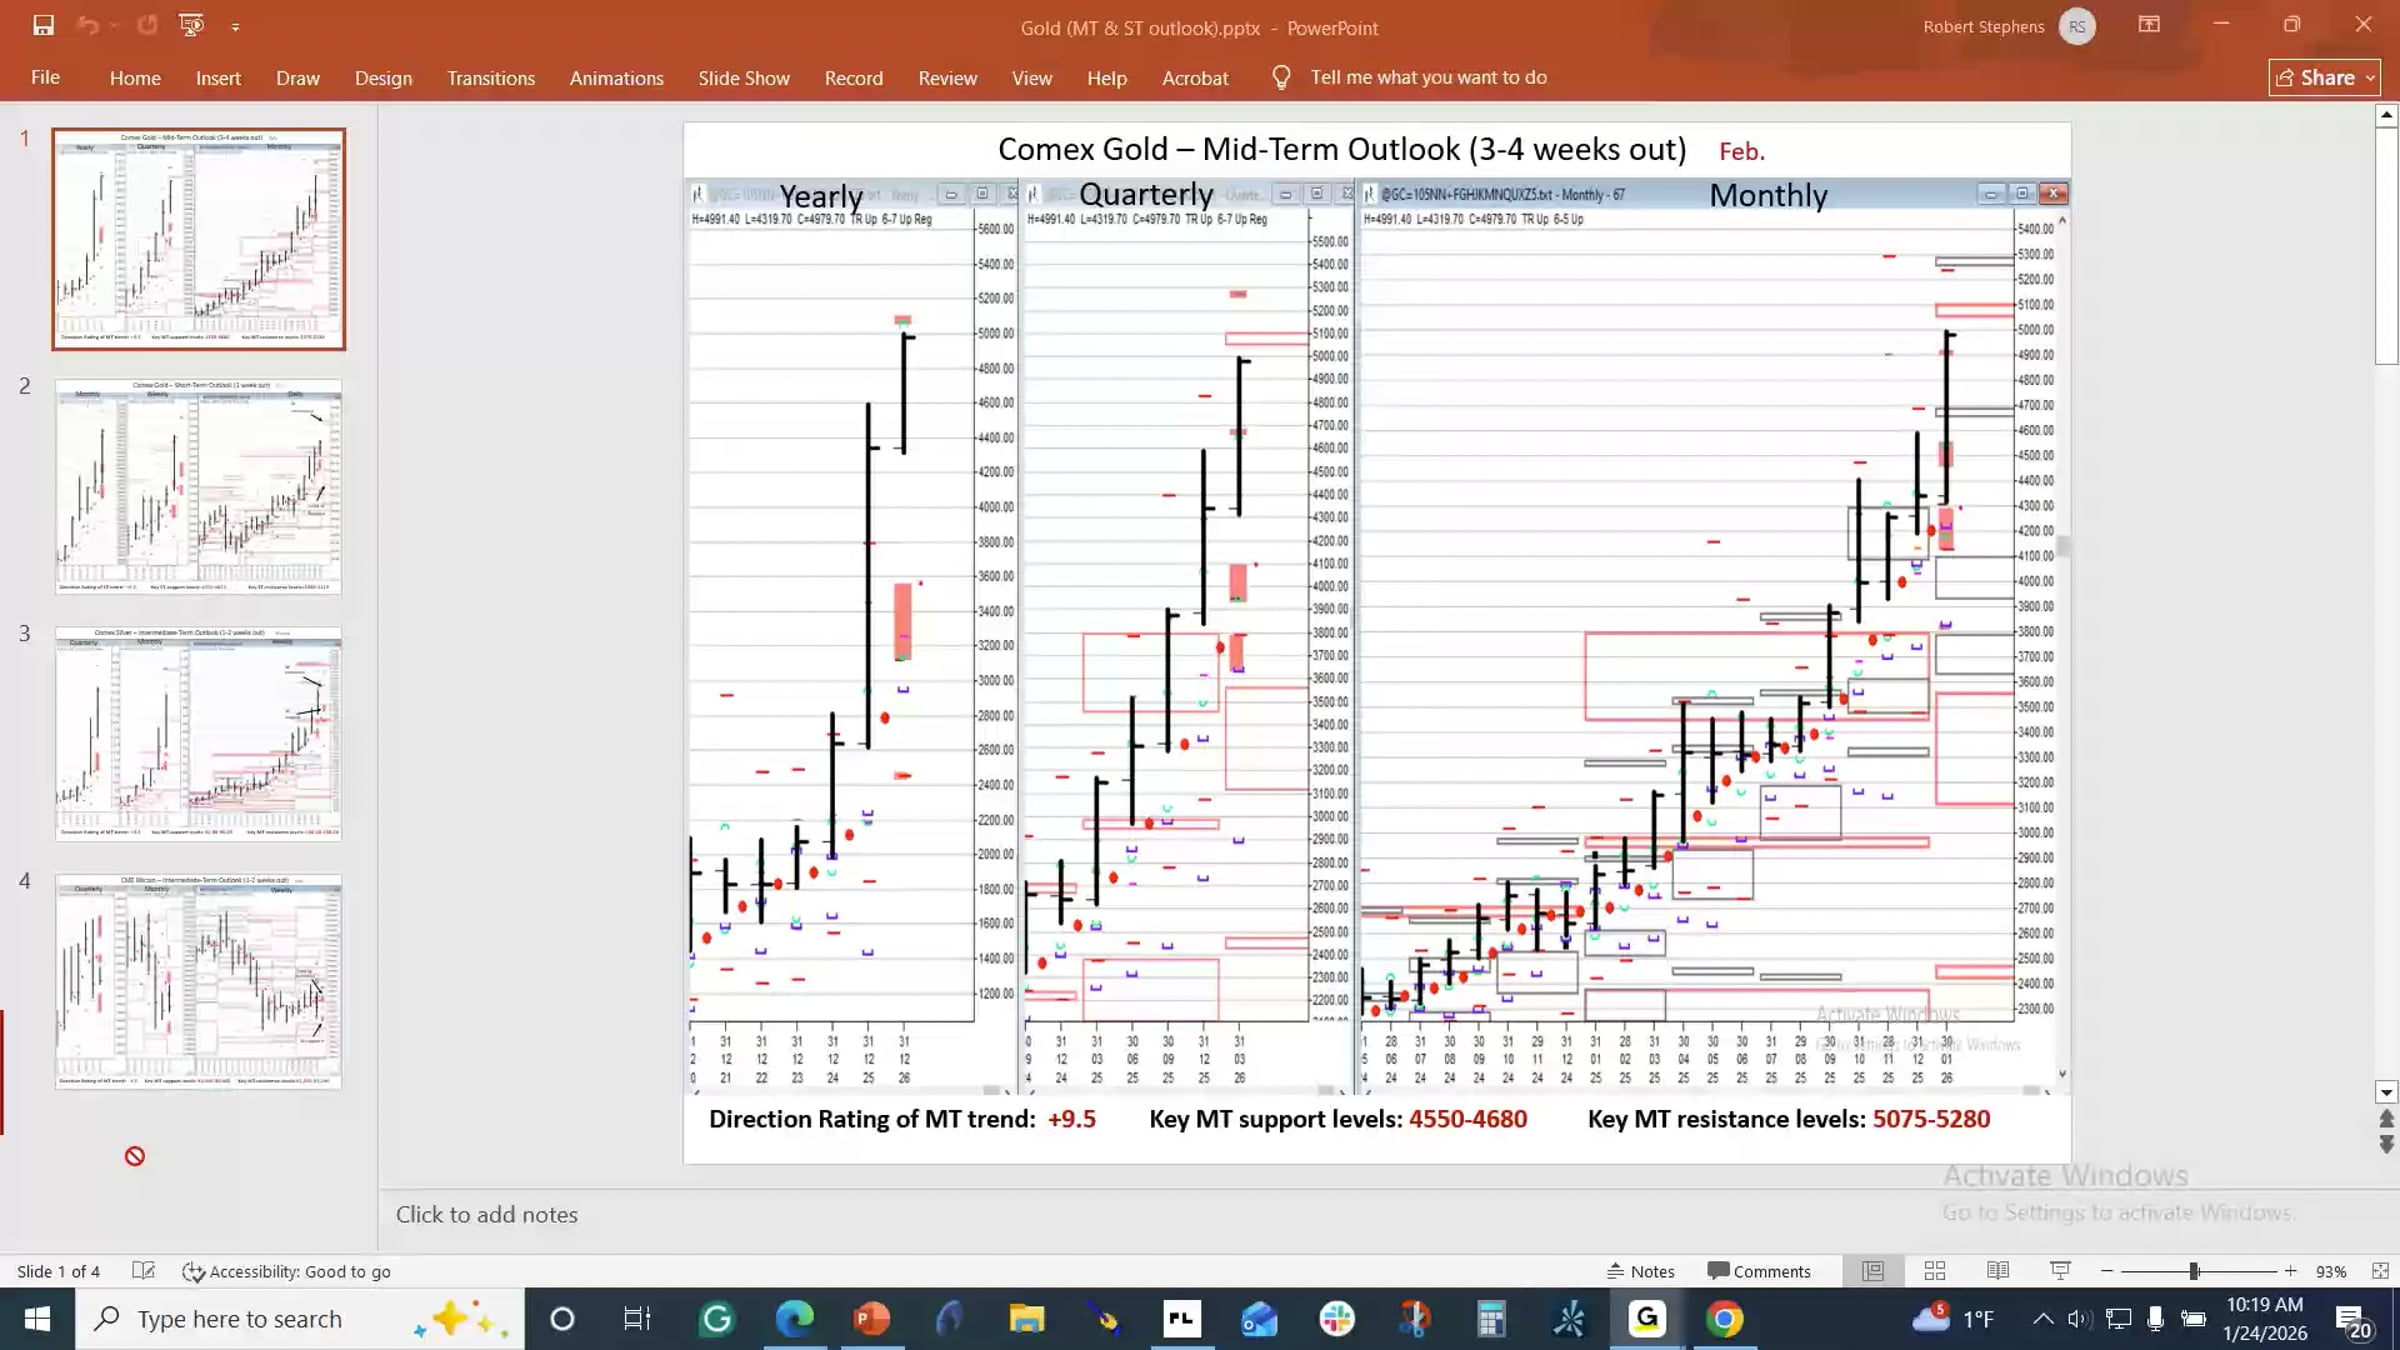Click Windows Start button
2400x1350 pixels.
click(x=37, y=1319)
